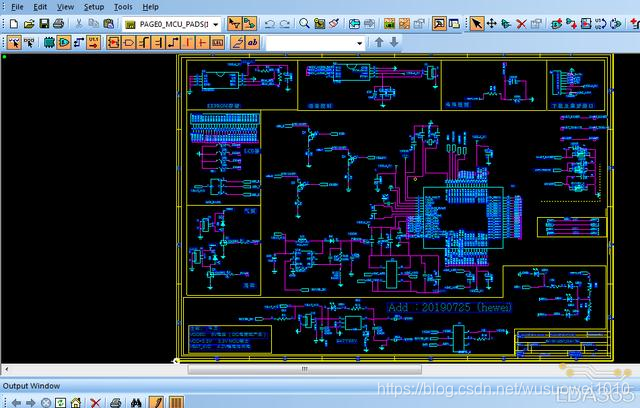Screen dimensions: 640x408
Task: Expand the PAGE0_MCU_PADS sheet dropdown
Action: coord(216,24)
